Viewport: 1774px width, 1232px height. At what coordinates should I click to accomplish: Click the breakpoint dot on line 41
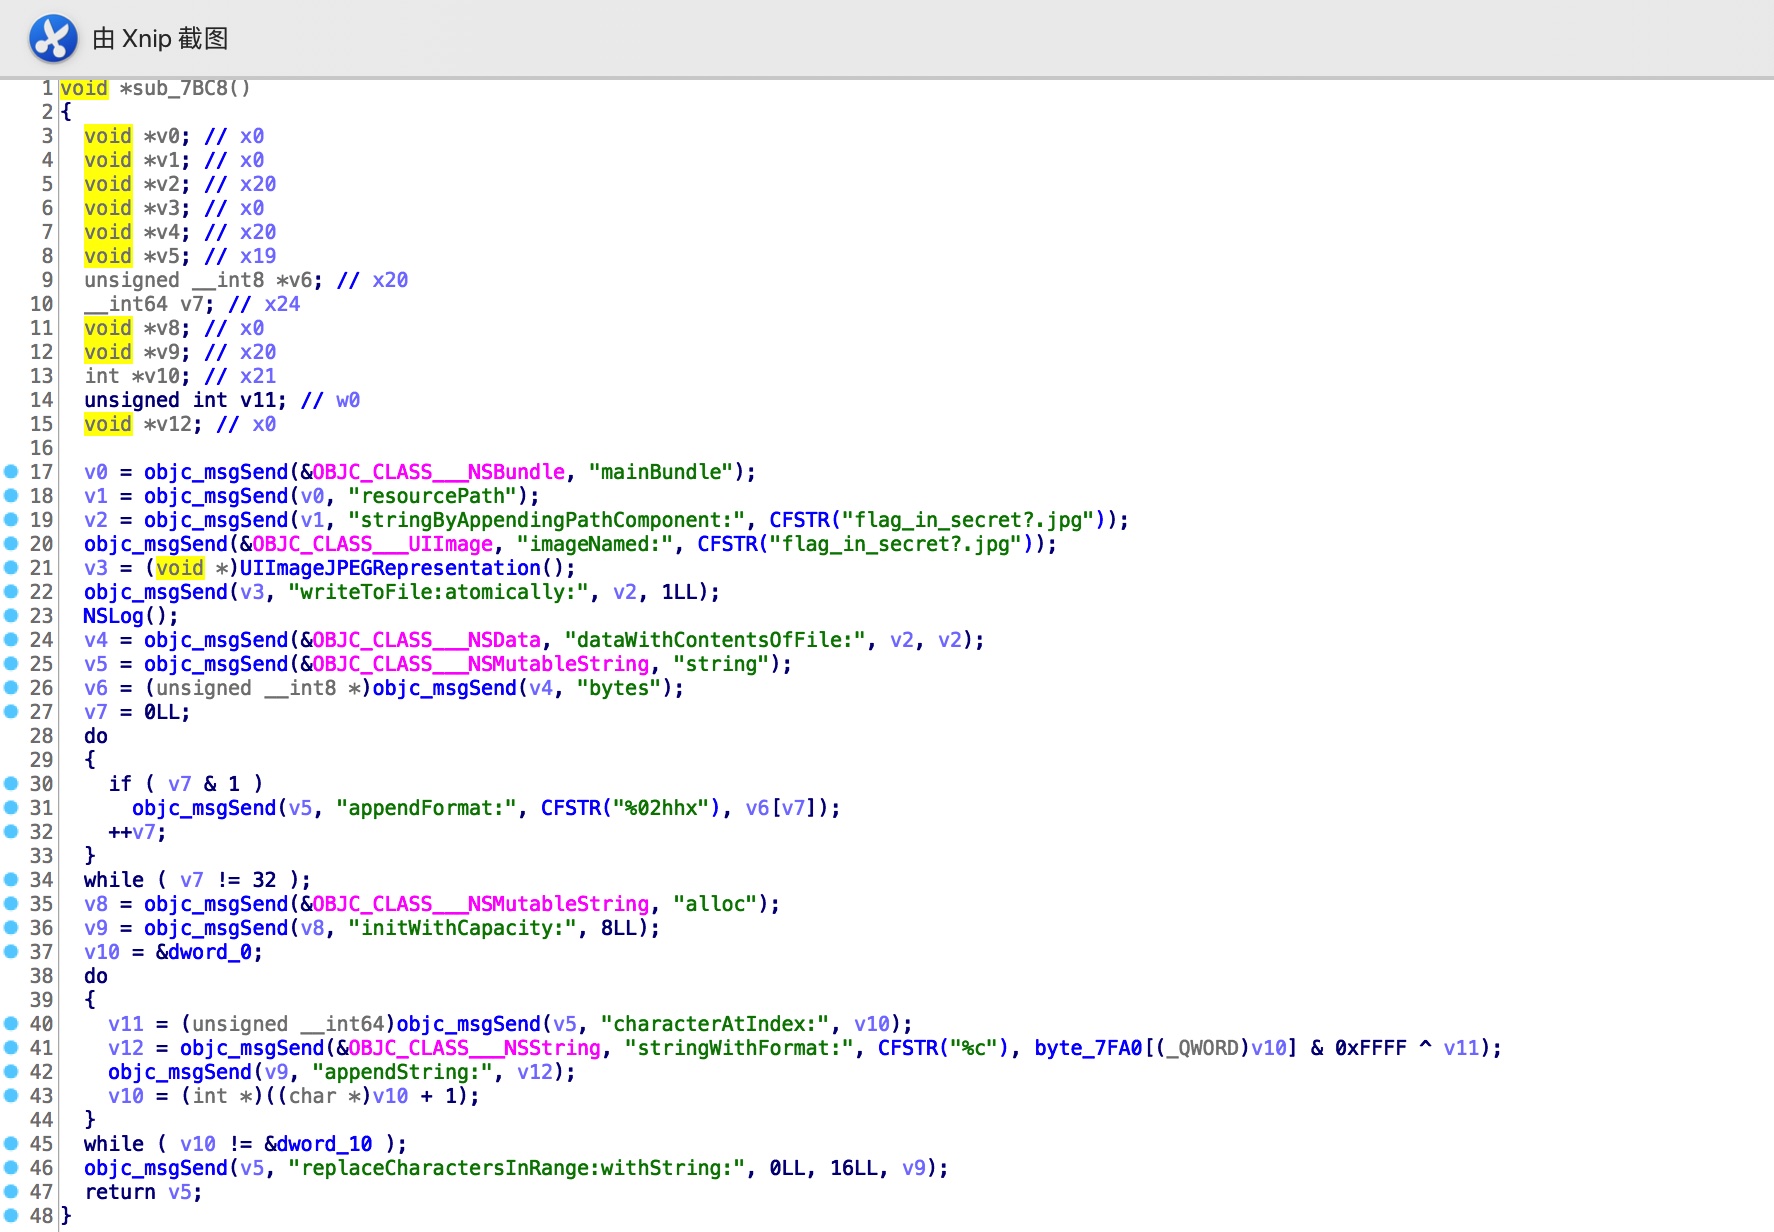tap(11, 1048)
